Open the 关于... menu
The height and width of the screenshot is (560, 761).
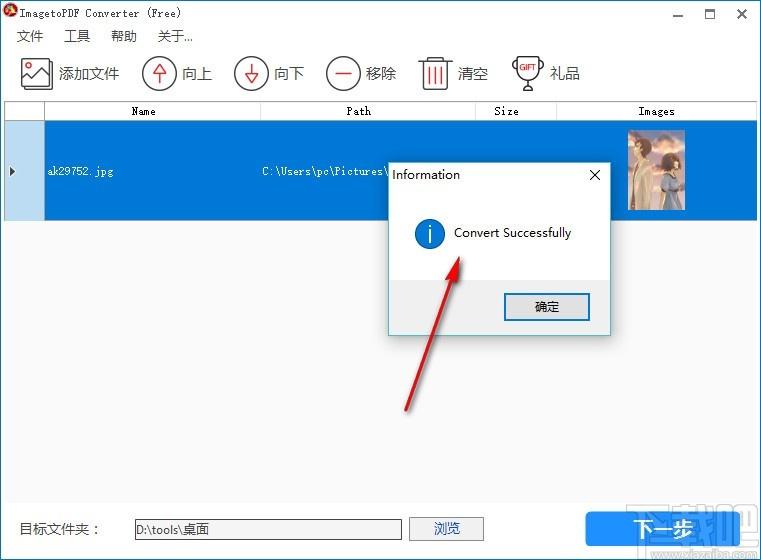[175, 36]
